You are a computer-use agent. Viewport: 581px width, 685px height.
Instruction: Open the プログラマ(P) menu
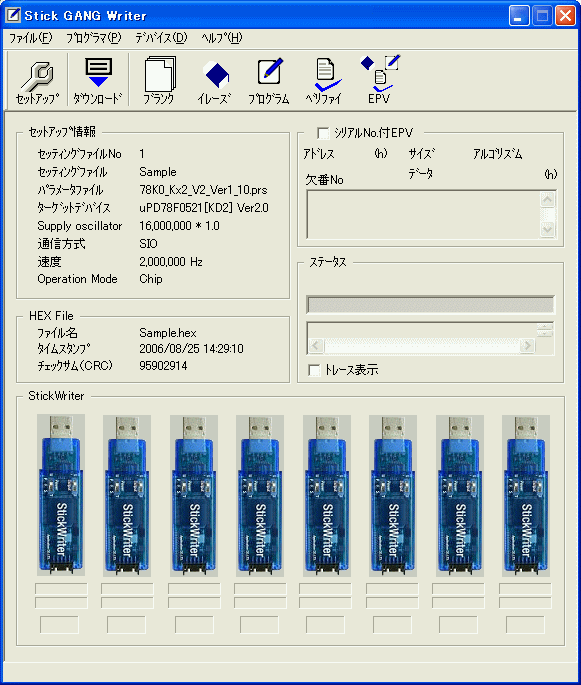[93, 38]
